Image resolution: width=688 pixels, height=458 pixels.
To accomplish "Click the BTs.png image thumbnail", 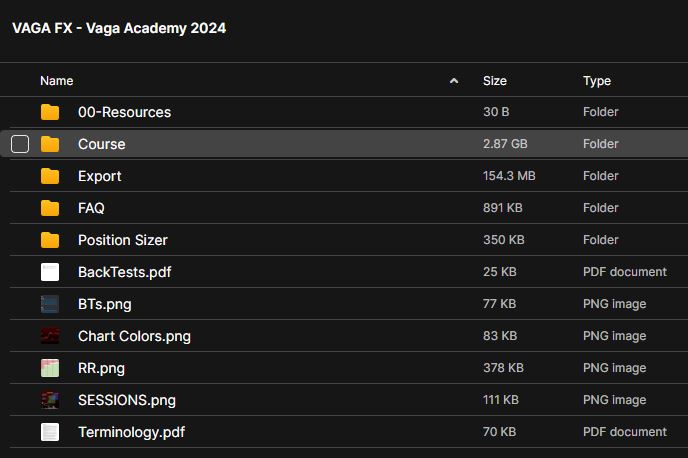I will [50, 304].
